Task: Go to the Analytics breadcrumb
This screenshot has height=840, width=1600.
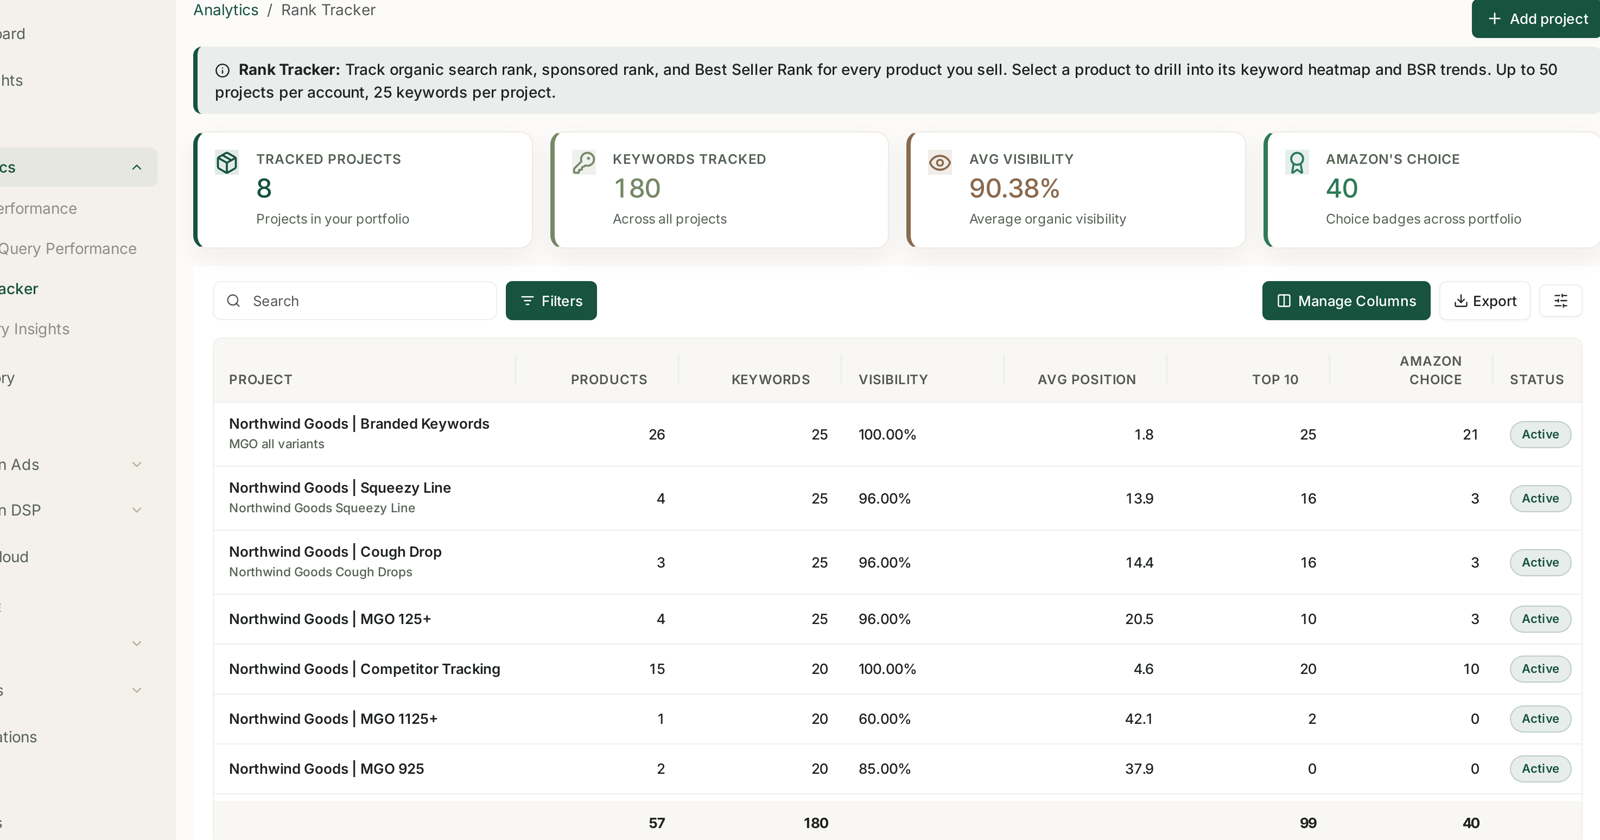Action: coord(225,10)
